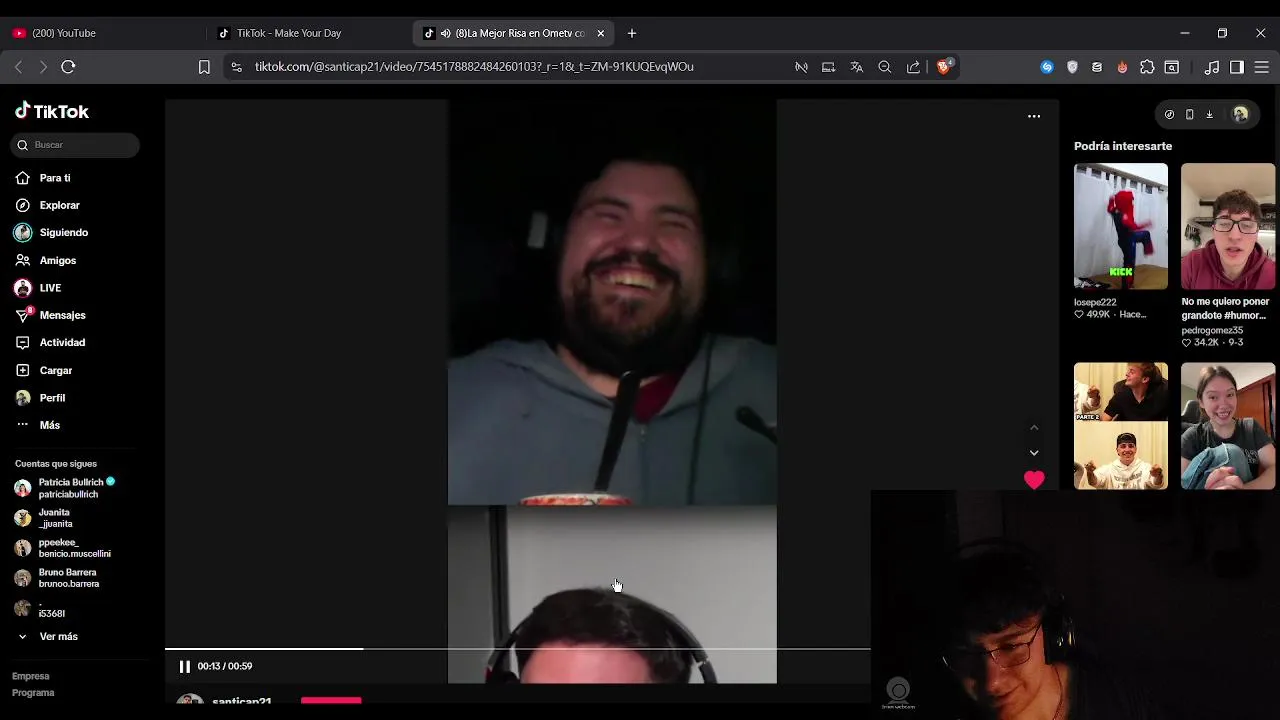1280x720 pixels.
Task: Open video more-options ellipsis menu
Action: 1034,116
